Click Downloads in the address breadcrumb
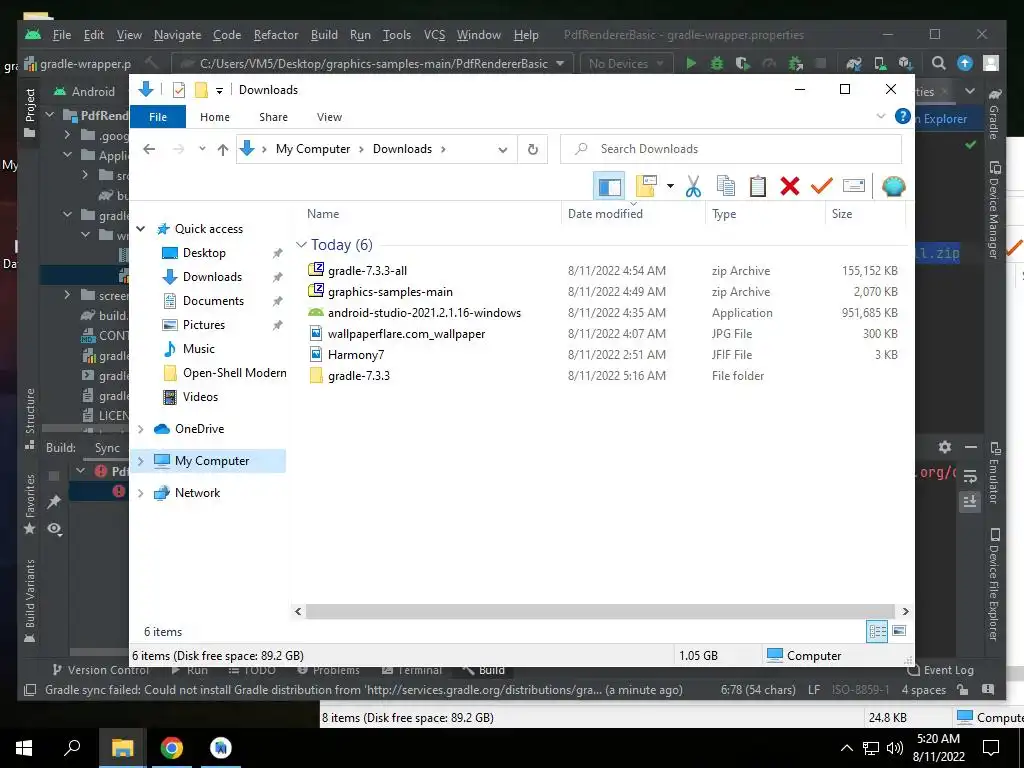Image resolution: width=1024 pixels, height=768 pixels. coord(402,149)
